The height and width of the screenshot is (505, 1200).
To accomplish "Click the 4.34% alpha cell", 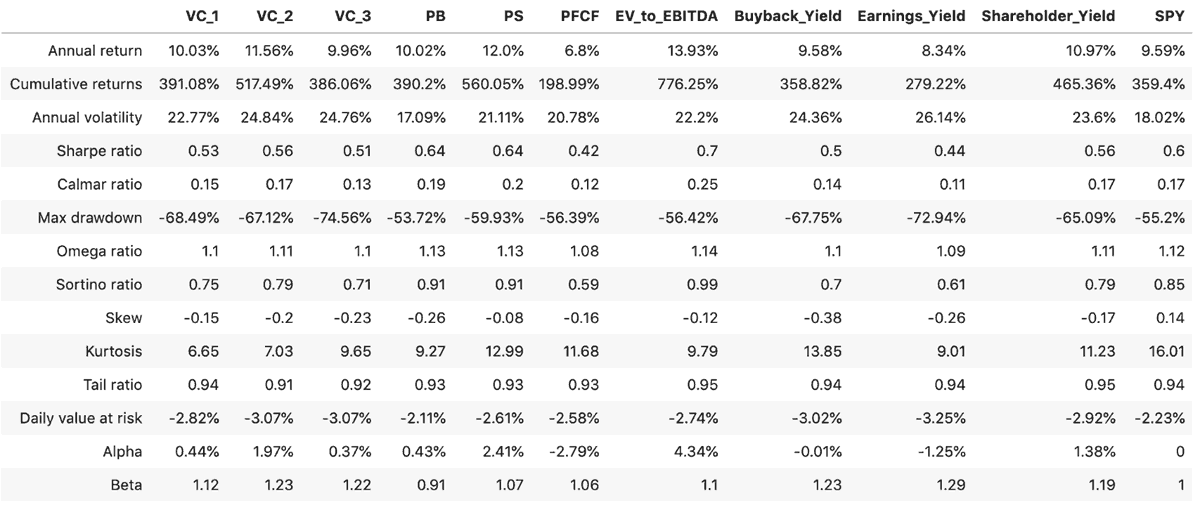I will click(697, 452).
